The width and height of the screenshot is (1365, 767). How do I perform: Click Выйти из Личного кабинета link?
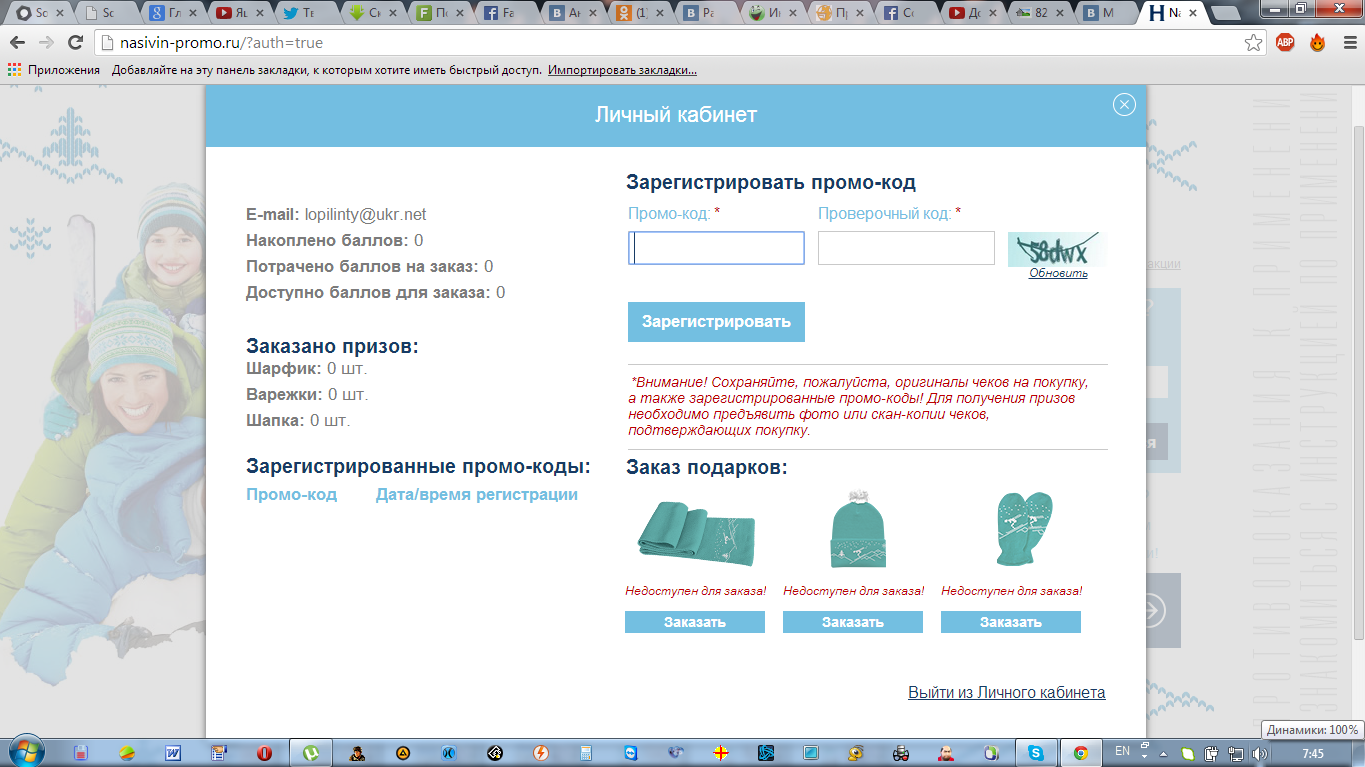tap(1006, 692)
